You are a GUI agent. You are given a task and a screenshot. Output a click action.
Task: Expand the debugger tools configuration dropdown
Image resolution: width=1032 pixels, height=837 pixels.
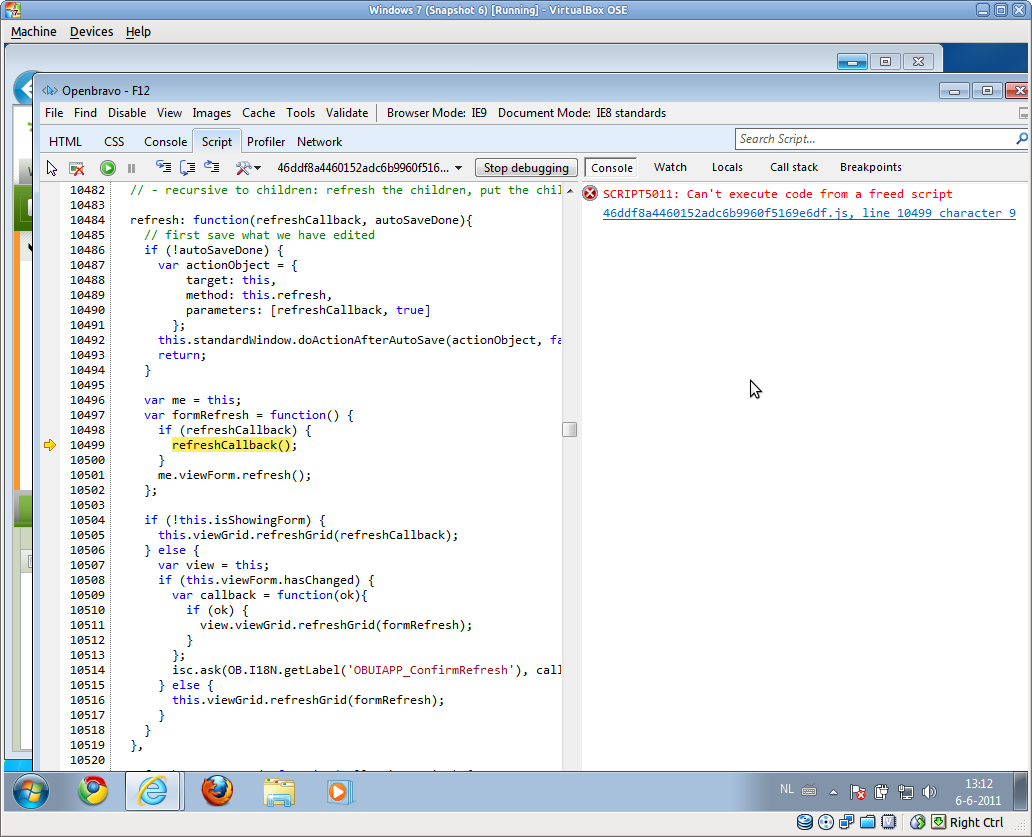(248, 168)
